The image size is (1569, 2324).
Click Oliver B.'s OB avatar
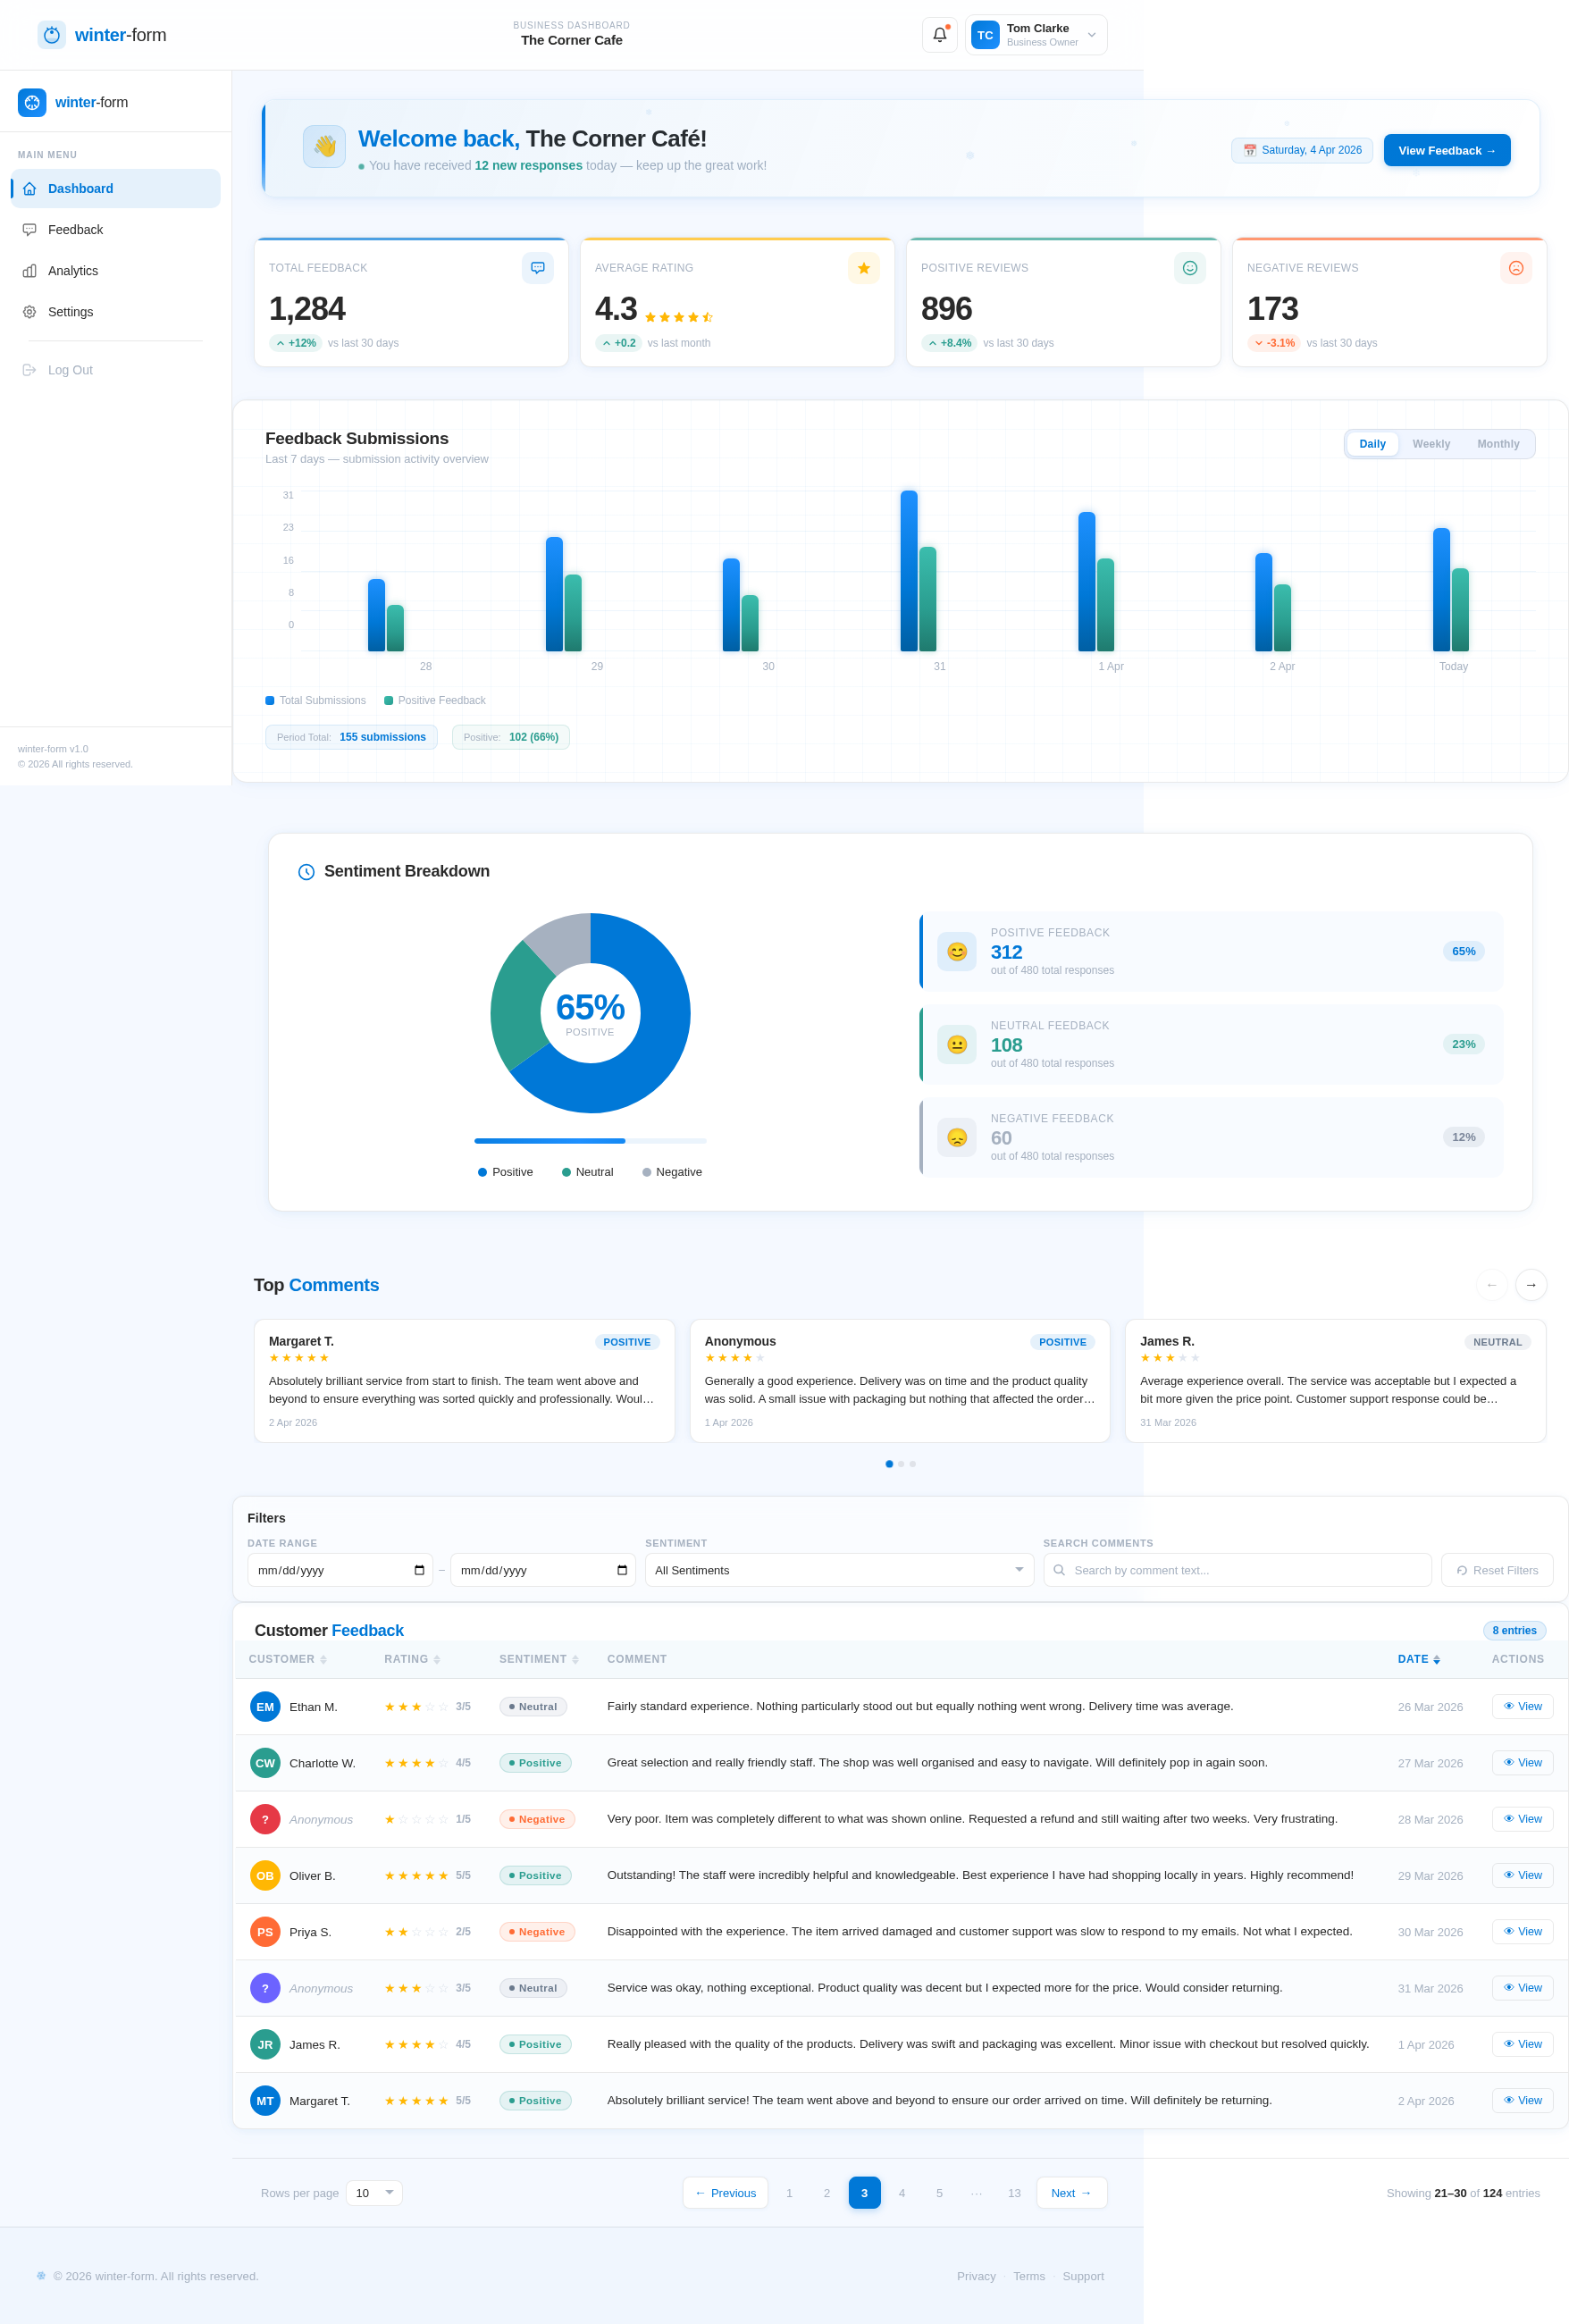pos(265,1875)
